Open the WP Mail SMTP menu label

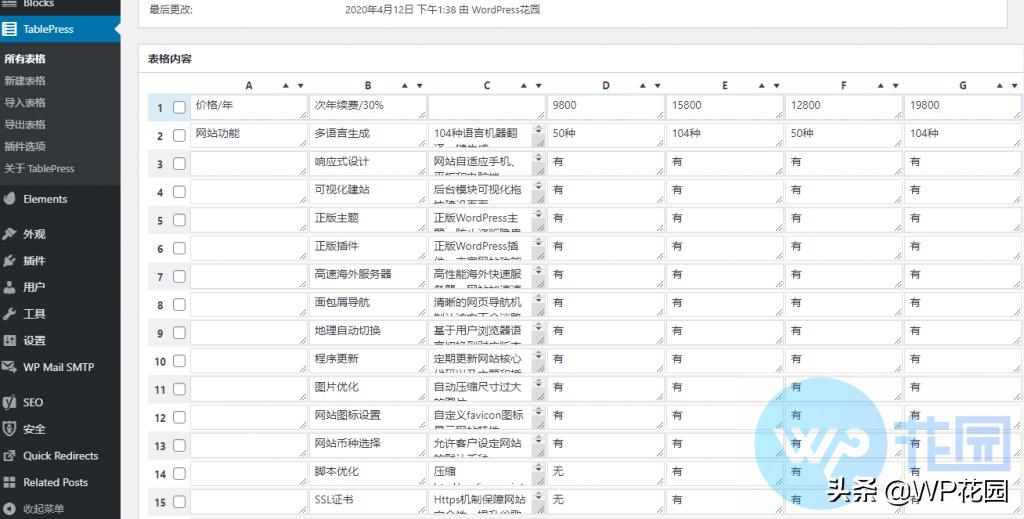59,367
